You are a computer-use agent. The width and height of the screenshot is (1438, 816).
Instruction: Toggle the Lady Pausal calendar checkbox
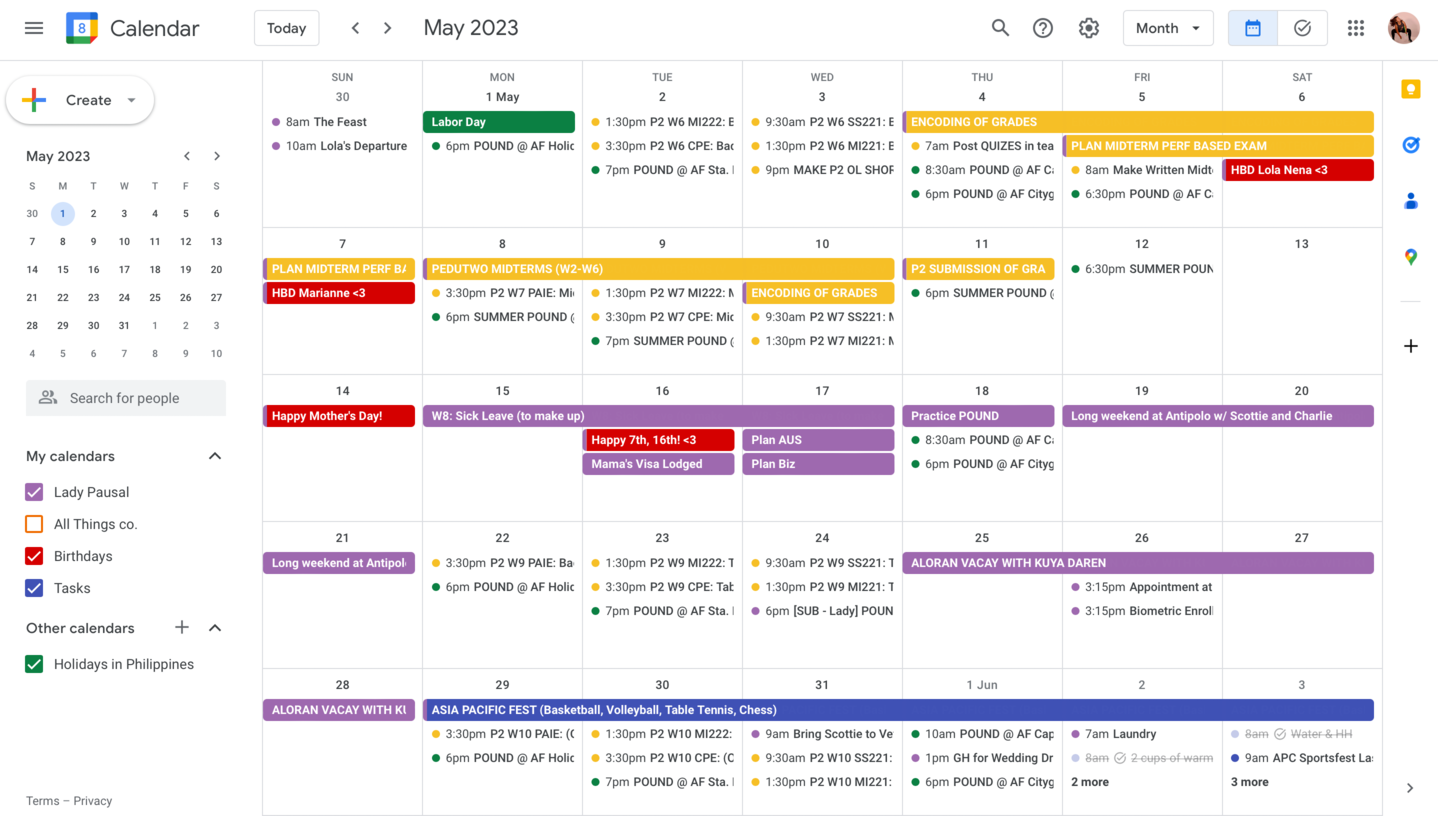click(x=34, y=492)
